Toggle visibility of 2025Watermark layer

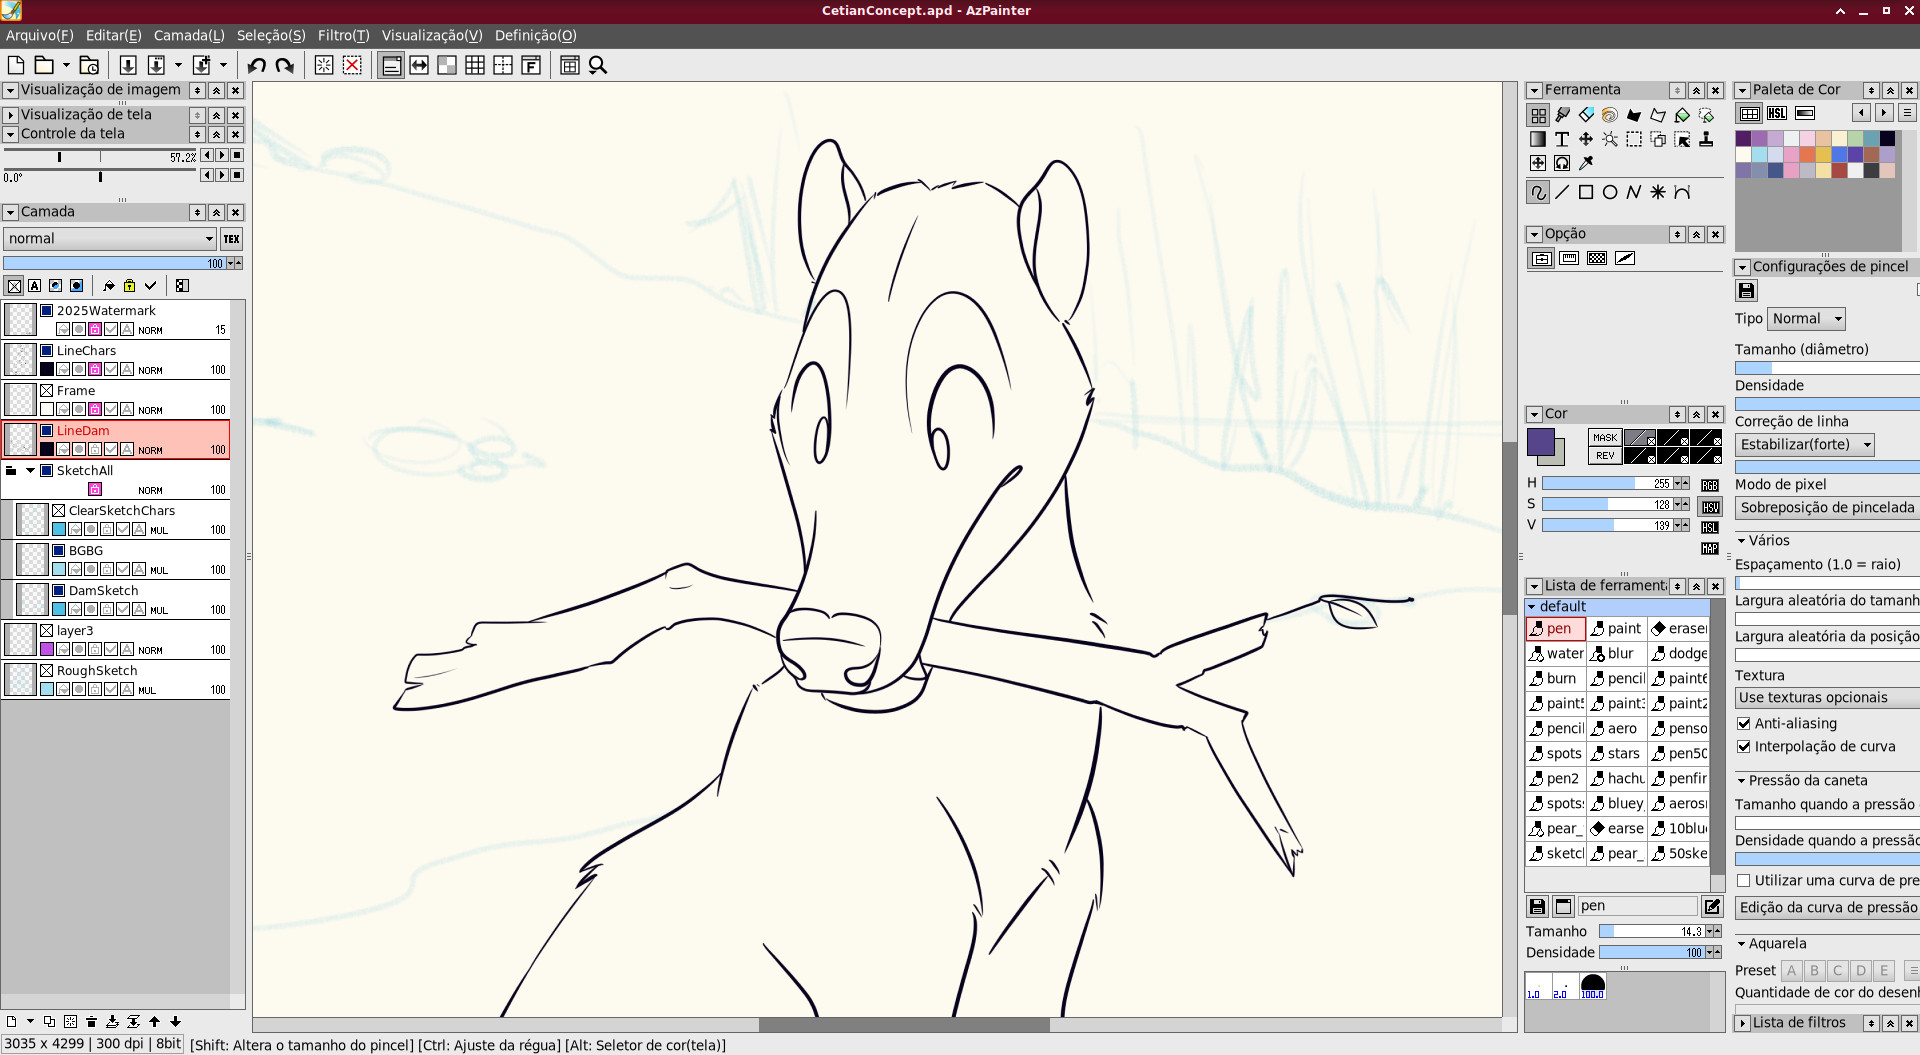pos(46,311)
